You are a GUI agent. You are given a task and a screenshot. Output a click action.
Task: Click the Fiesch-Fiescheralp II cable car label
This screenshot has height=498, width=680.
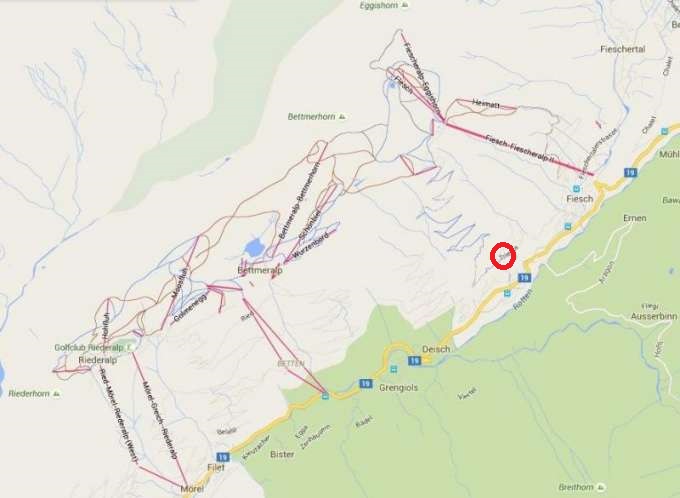[x=520, y=149]
